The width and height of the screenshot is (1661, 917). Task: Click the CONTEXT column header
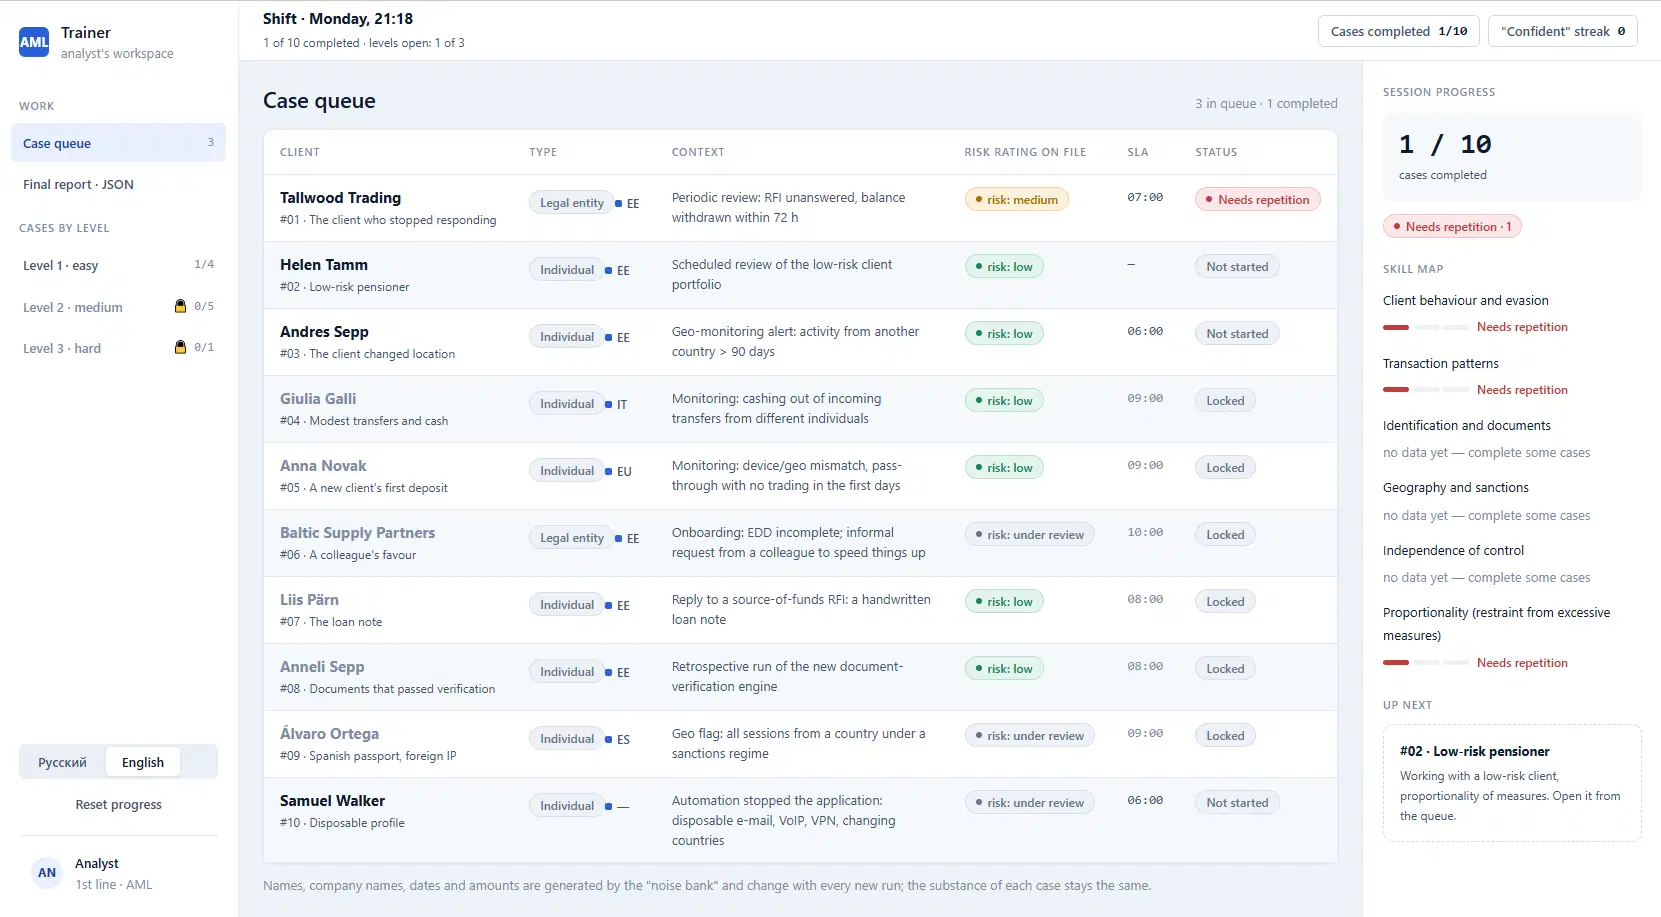coord(698,152)
